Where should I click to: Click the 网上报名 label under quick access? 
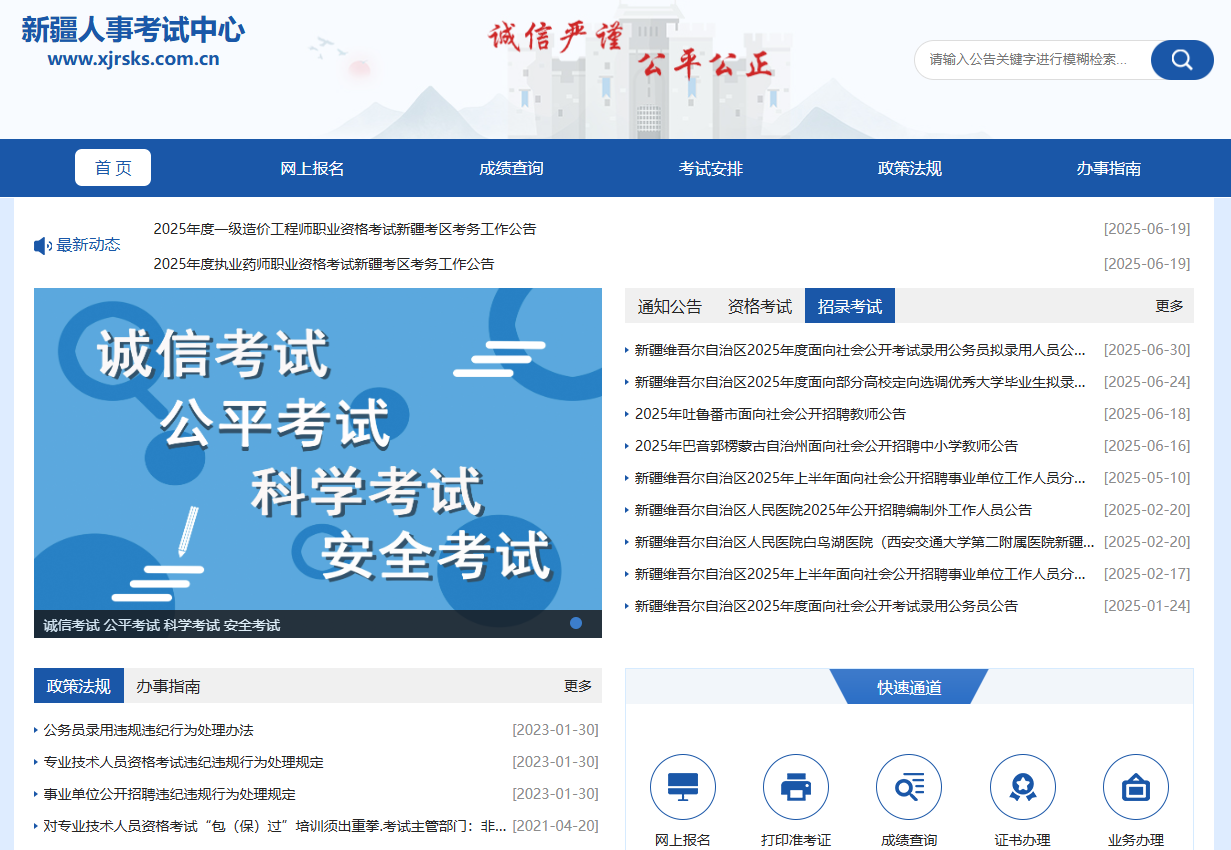point(683,840)
